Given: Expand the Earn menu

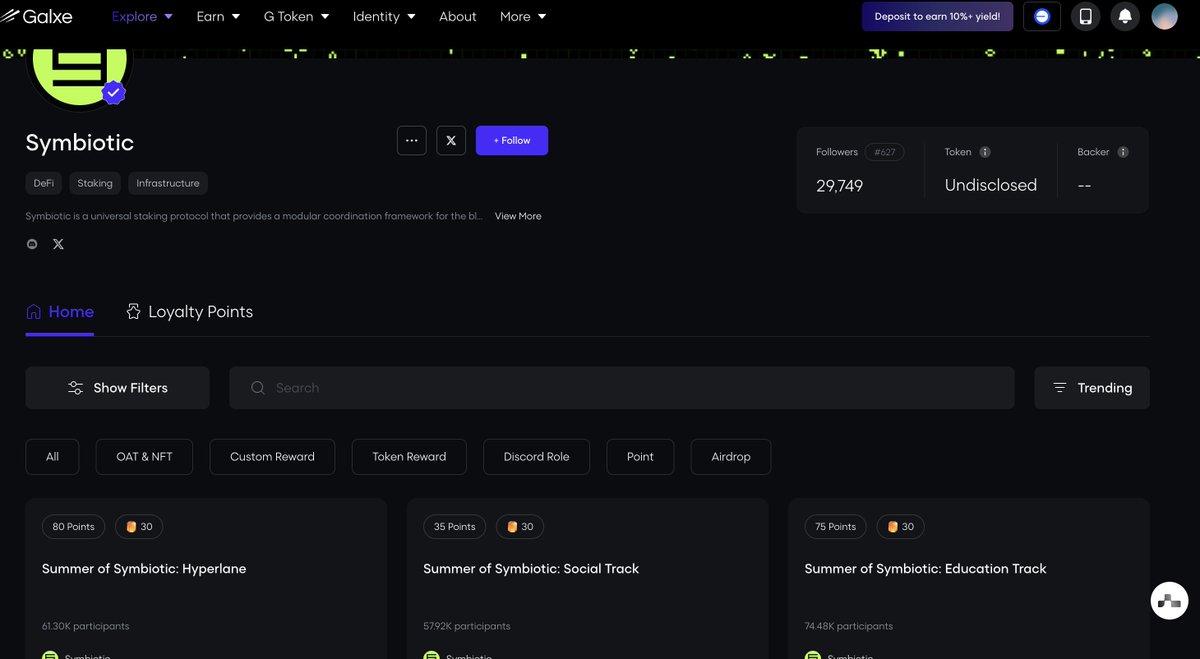Looking at the screenshot, I should [x=218, y=16].
